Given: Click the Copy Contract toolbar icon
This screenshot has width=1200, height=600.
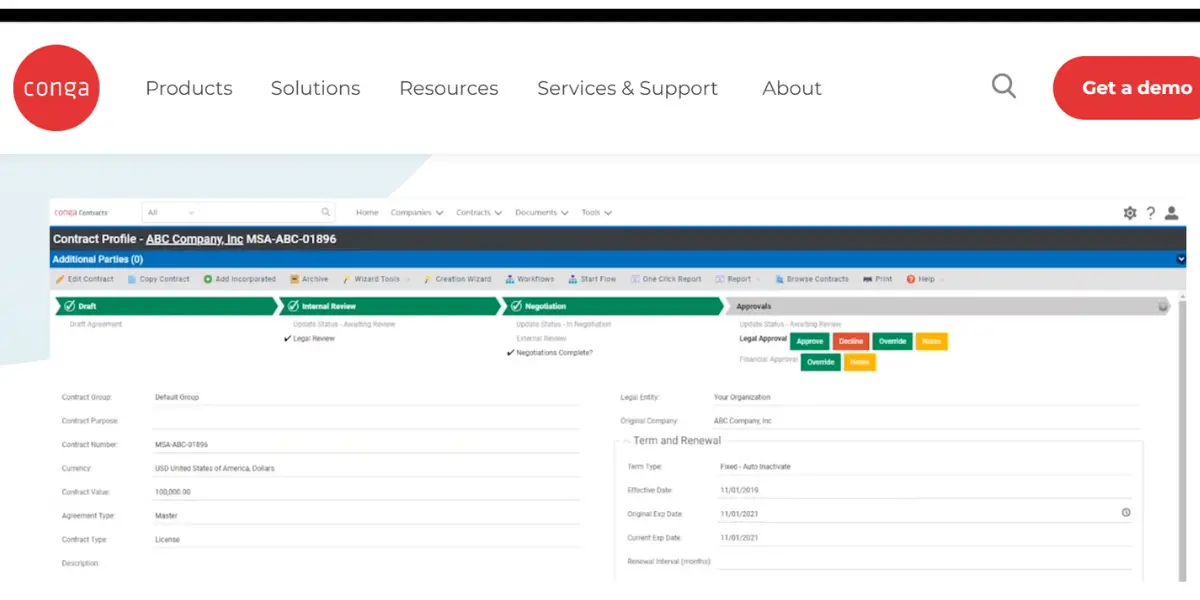Looking at the screenshot, I should coord(133,279).
